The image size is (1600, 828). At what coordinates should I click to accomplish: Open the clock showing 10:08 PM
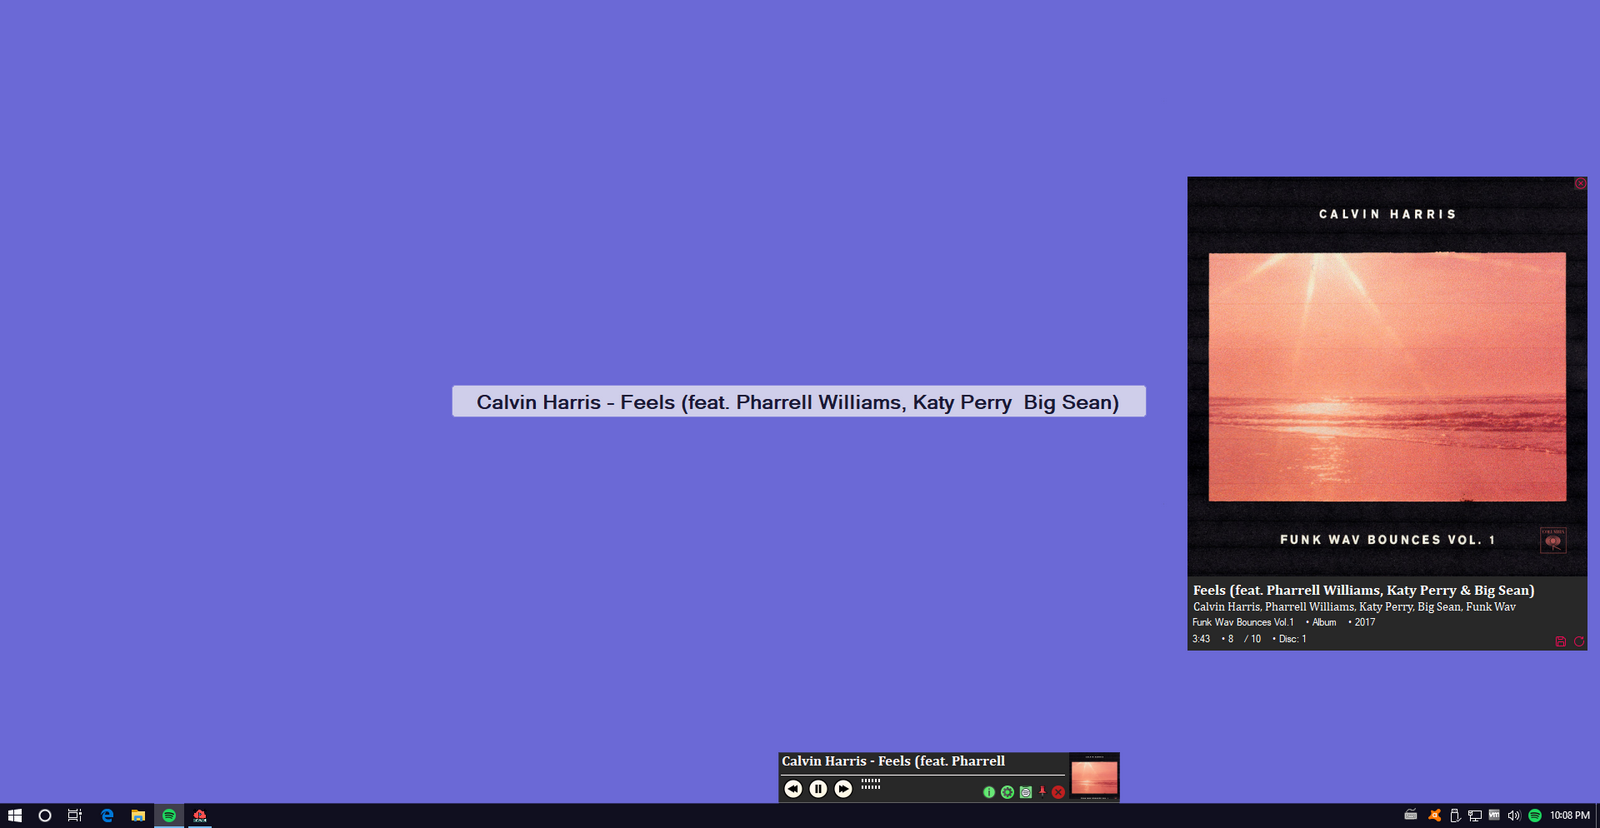[x=1570, y=815]
